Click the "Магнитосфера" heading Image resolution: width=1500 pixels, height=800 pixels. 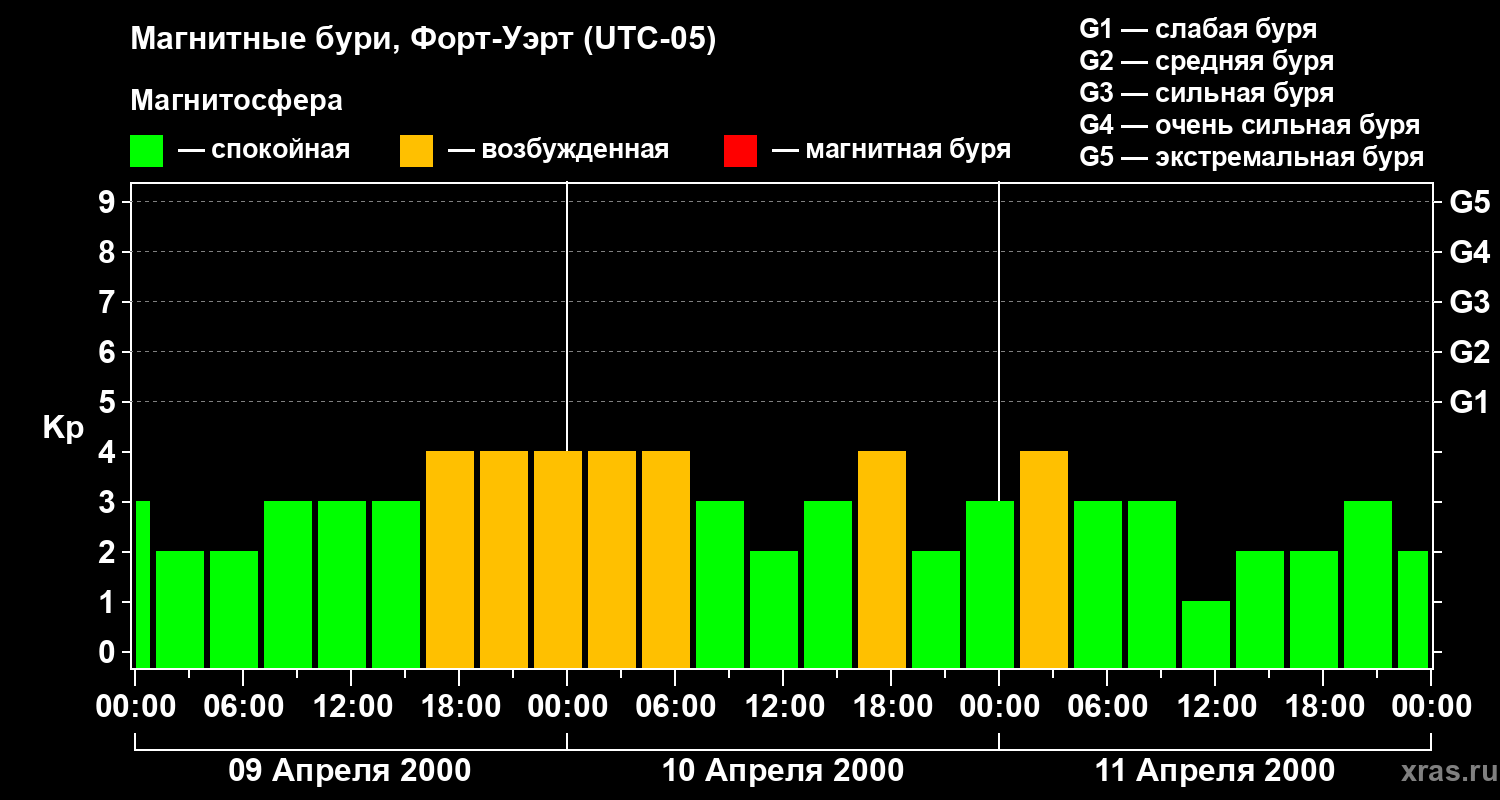click(236, 101)
